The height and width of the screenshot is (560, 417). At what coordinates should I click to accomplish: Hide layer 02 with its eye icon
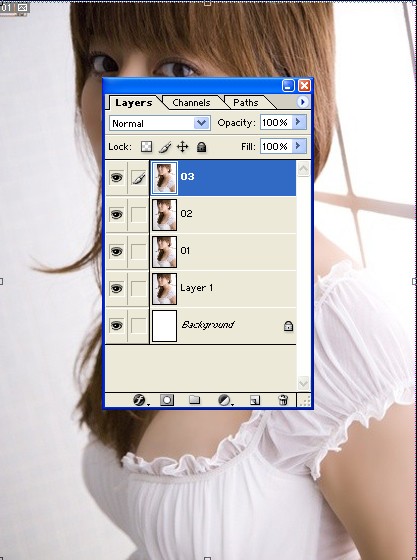pos(116,215)
